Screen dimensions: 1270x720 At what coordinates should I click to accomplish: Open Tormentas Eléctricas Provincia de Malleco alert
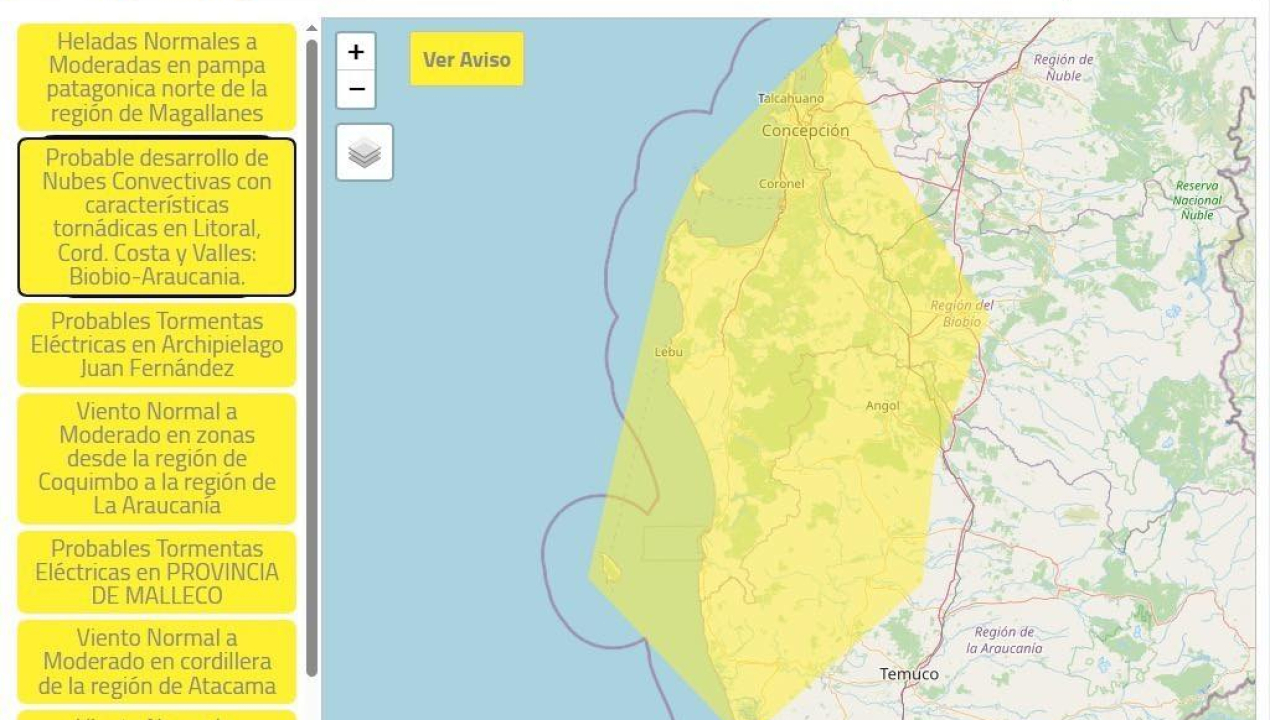point(157,572)
